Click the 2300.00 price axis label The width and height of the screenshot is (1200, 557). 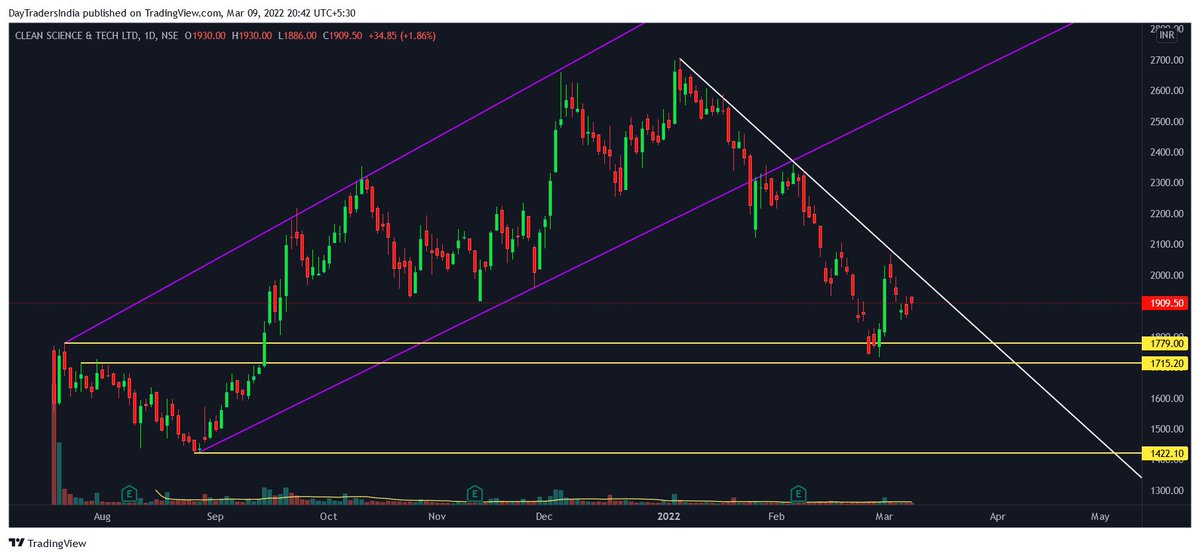1166,183
